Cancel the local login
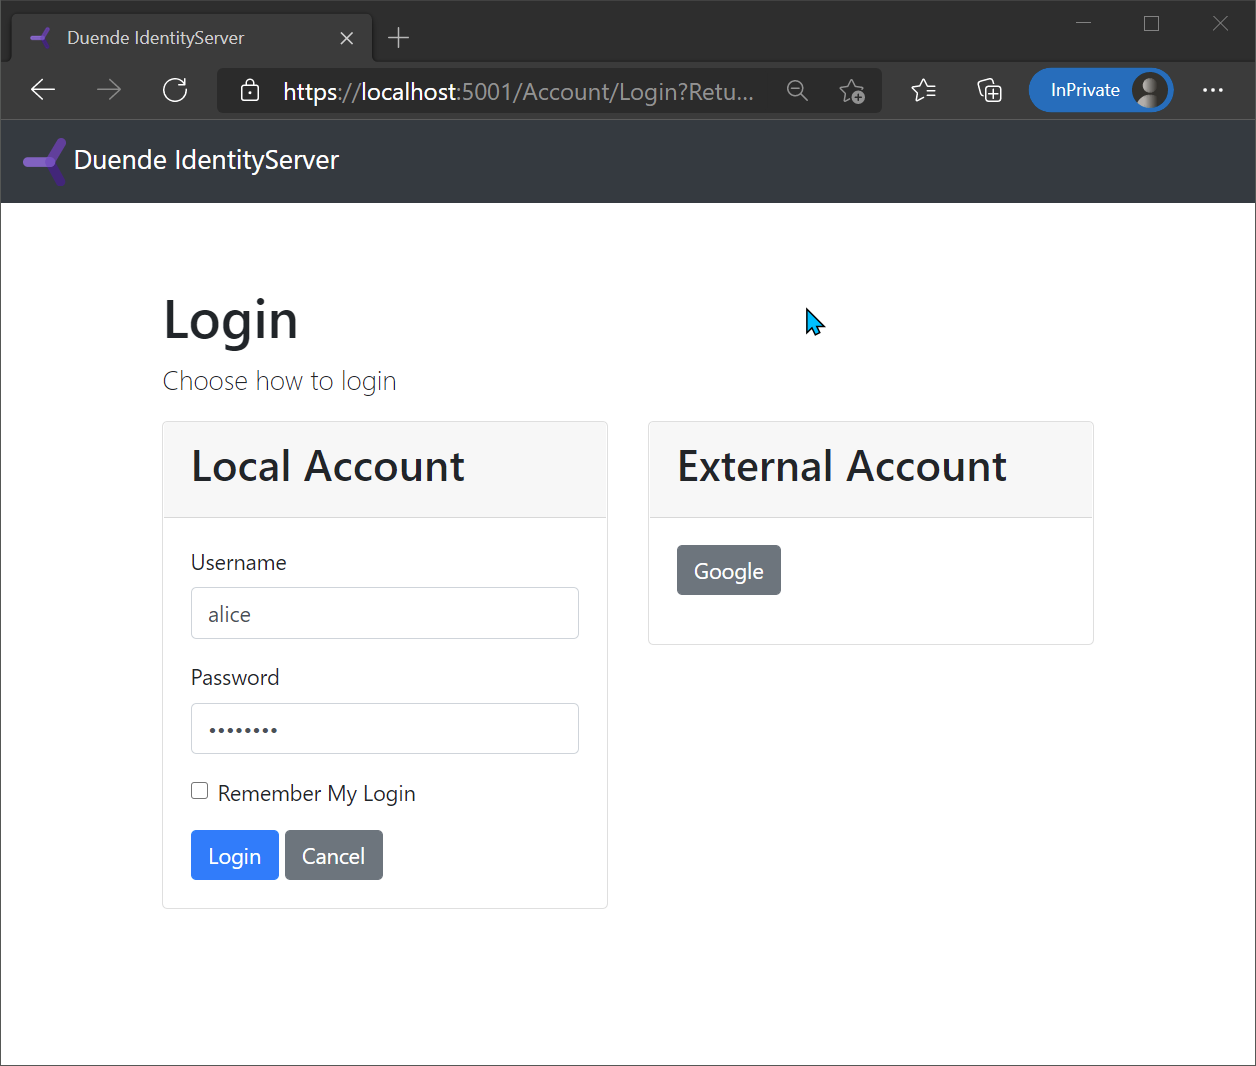 coord(334,855)
